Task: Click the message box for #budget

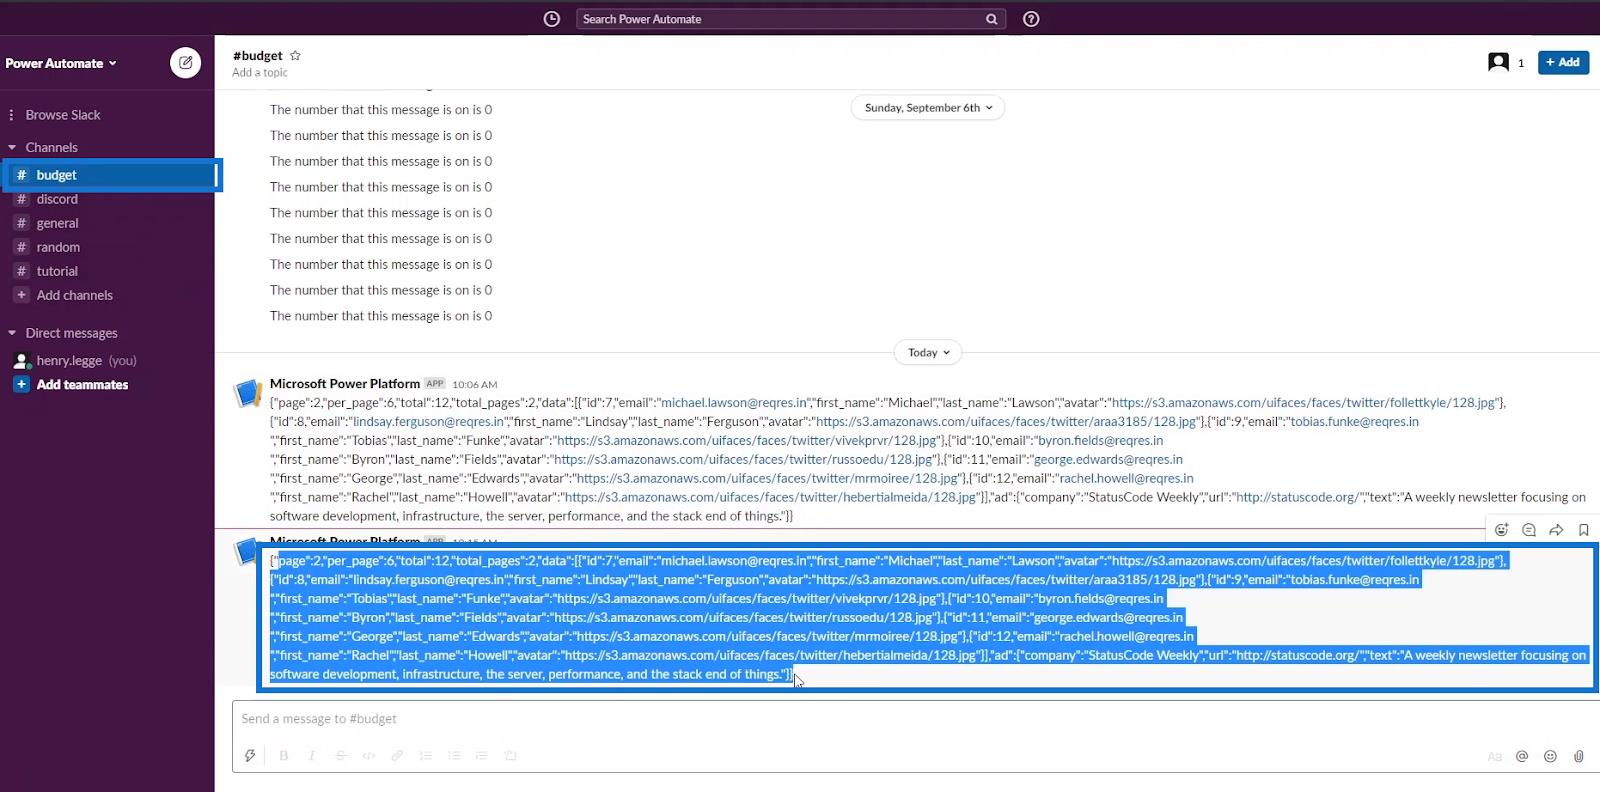Action: coord(915,719)
